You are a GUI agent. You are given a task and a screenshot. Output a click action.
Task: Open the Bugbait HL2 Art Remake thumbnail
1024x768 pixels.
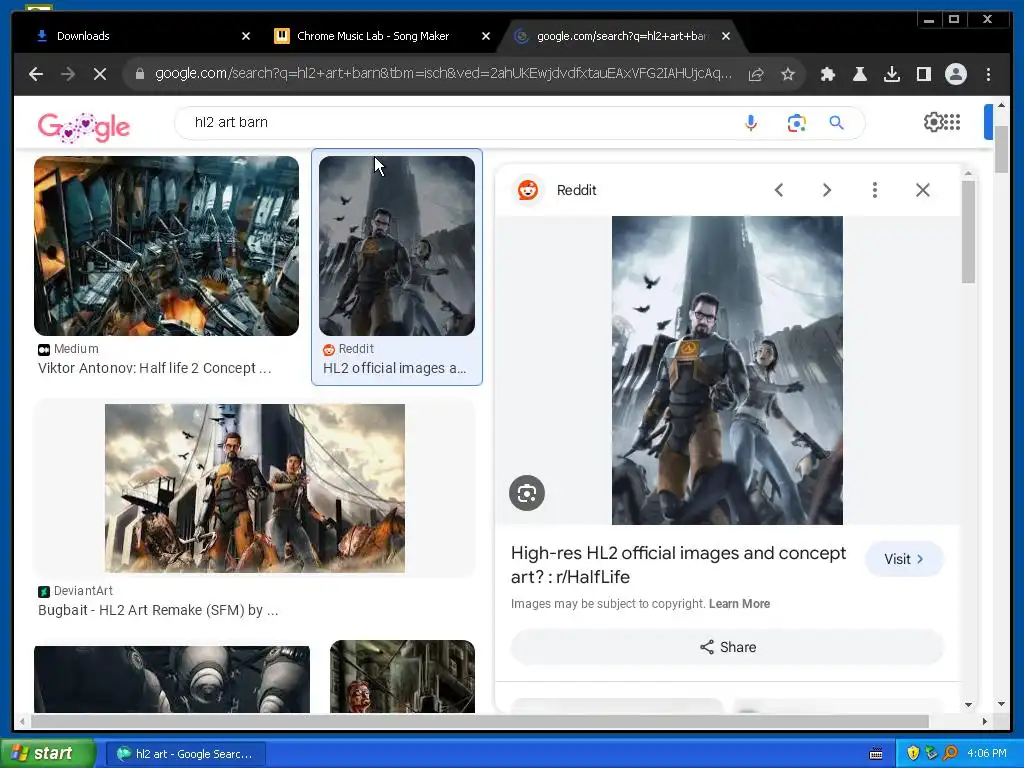(x=255, y=488)
